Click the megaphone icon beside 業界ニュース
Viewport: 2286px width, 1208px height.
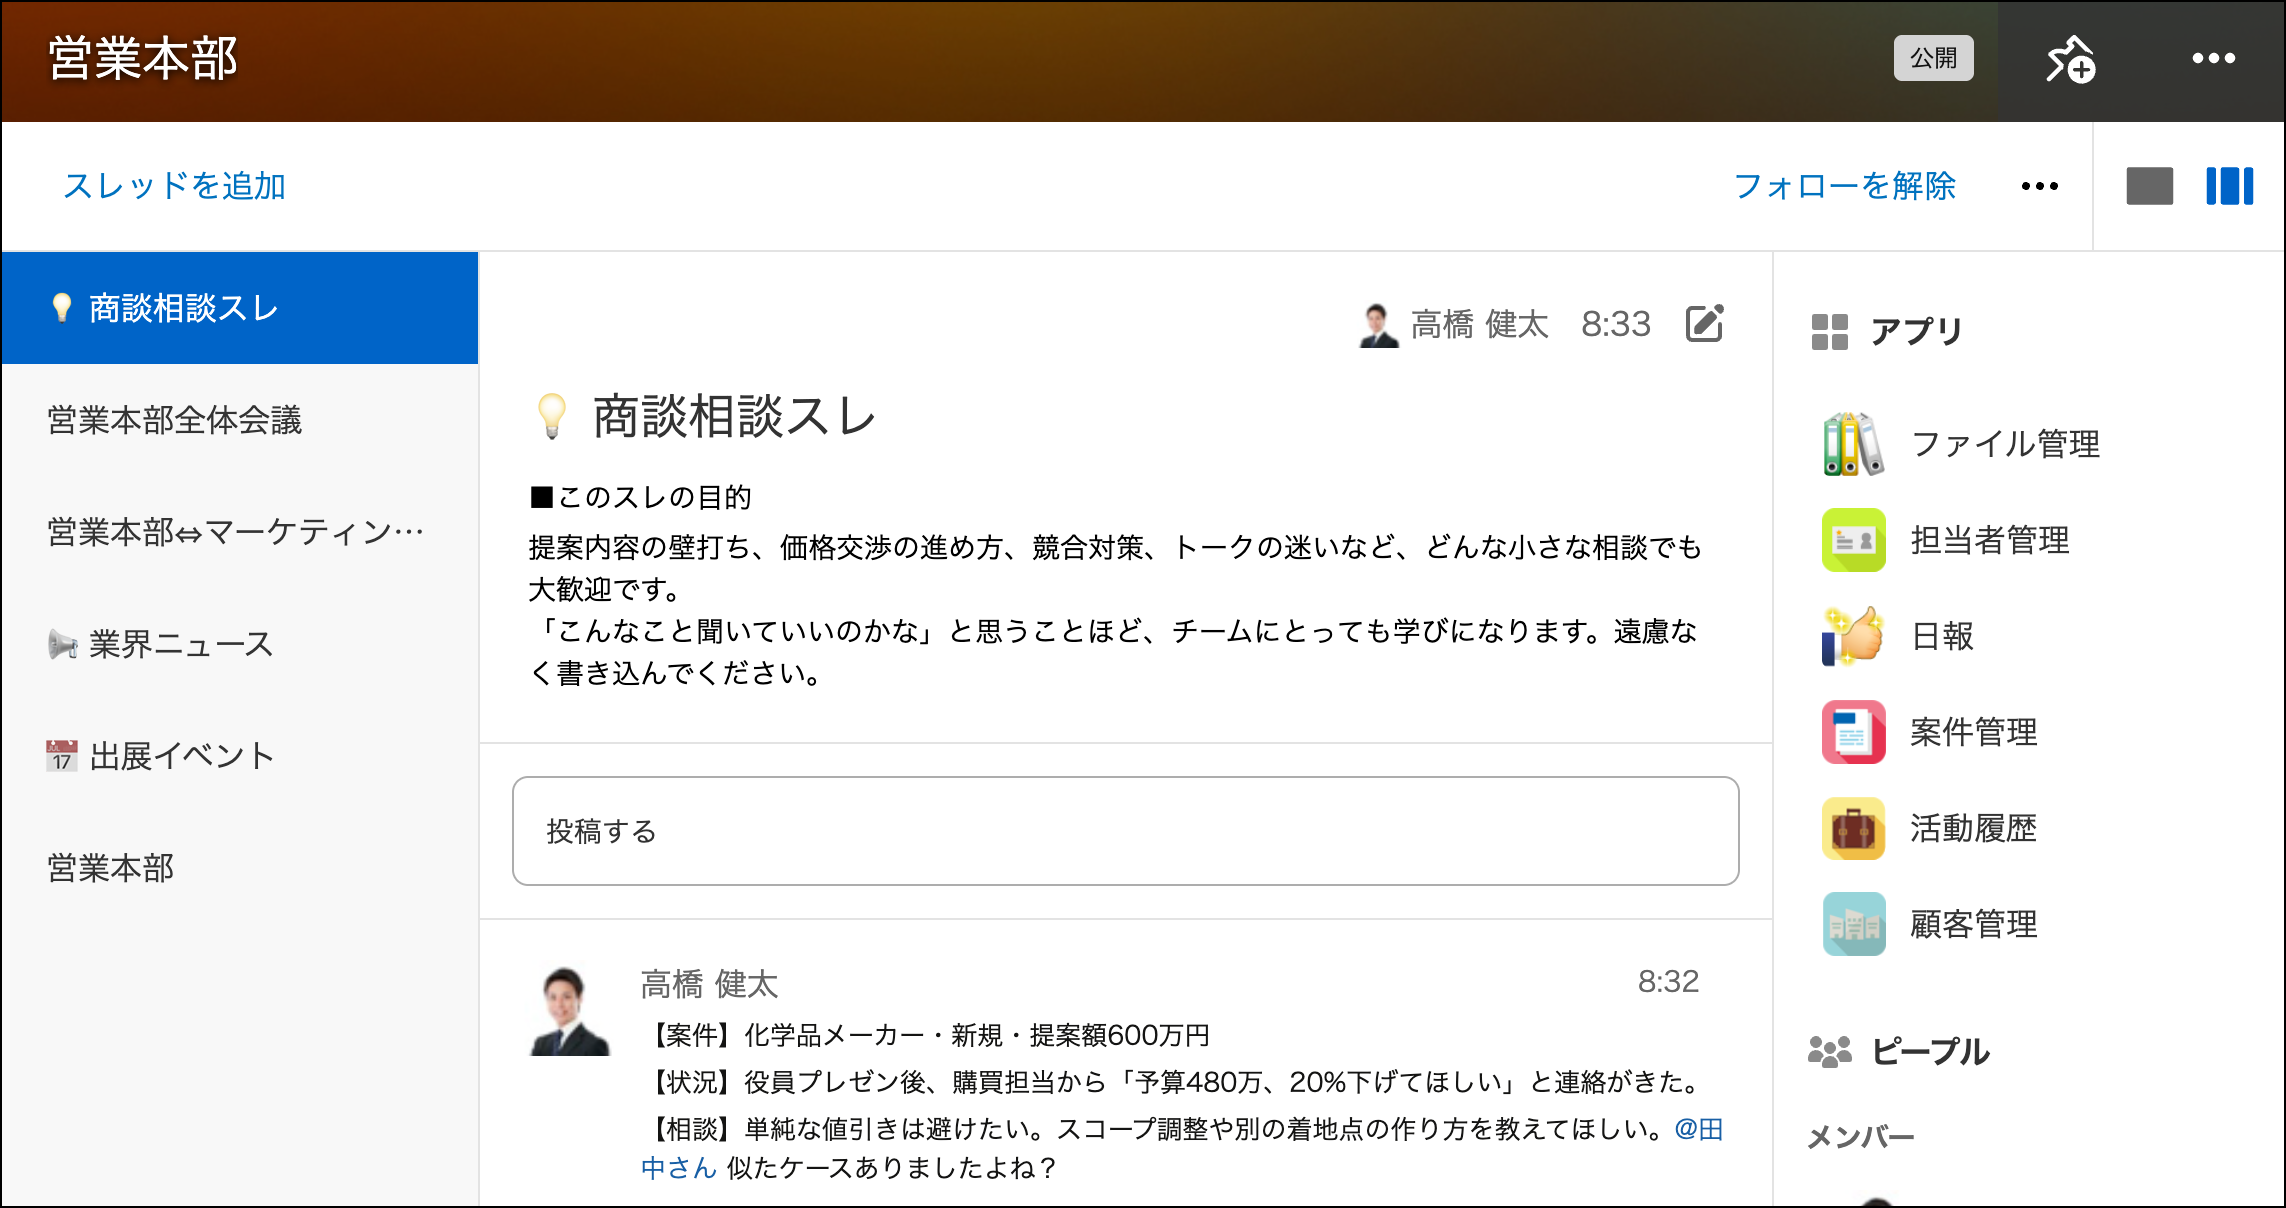coord(62,644)
